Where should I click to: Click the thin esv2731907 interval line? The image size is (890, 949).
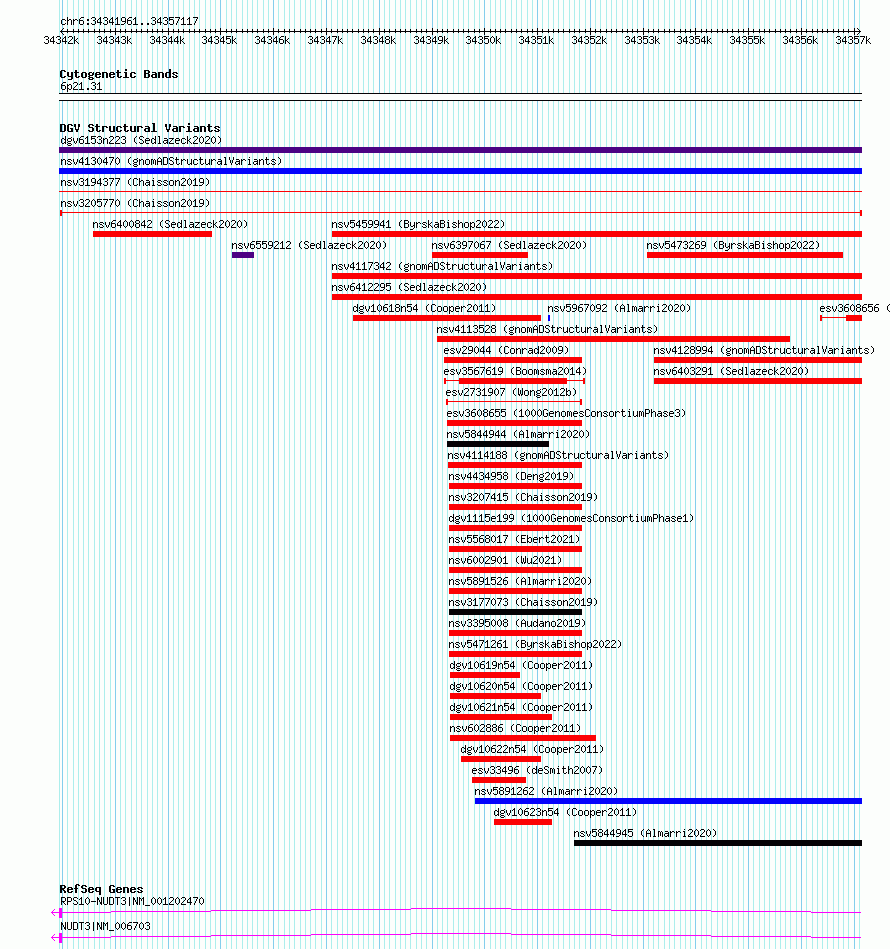514,402
